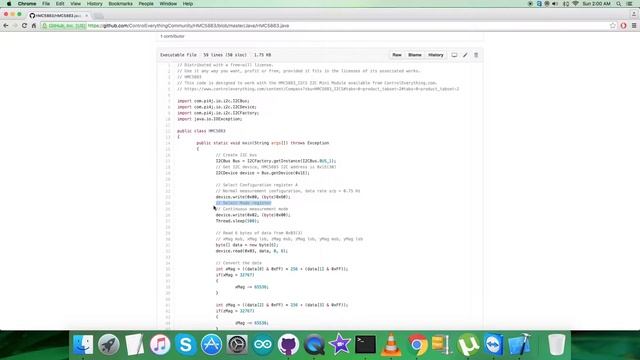
Task: Open the View menu
Action: coord(76,4)
